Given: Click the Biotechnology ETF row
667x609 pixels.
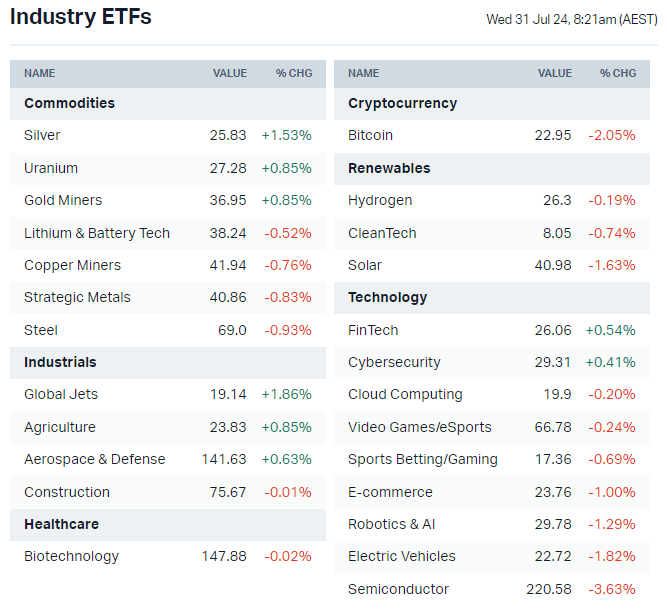Looking at the screenshot, I should tap(71, 556).
